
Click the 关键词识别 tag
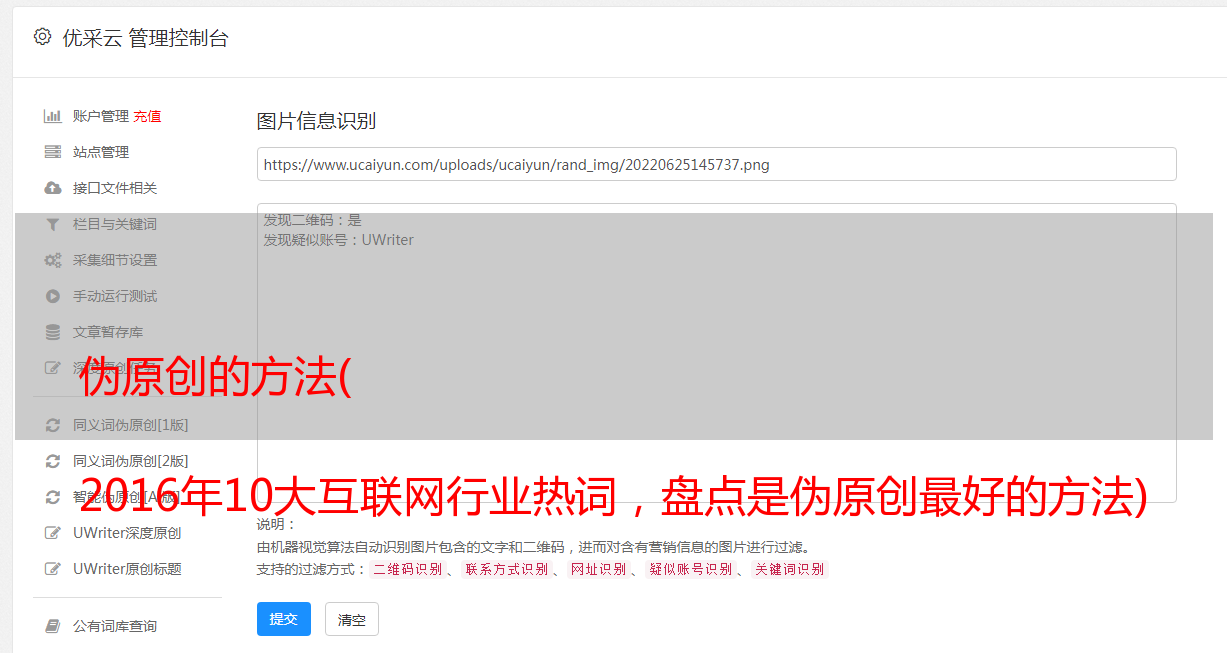click(x=790, y=569)
